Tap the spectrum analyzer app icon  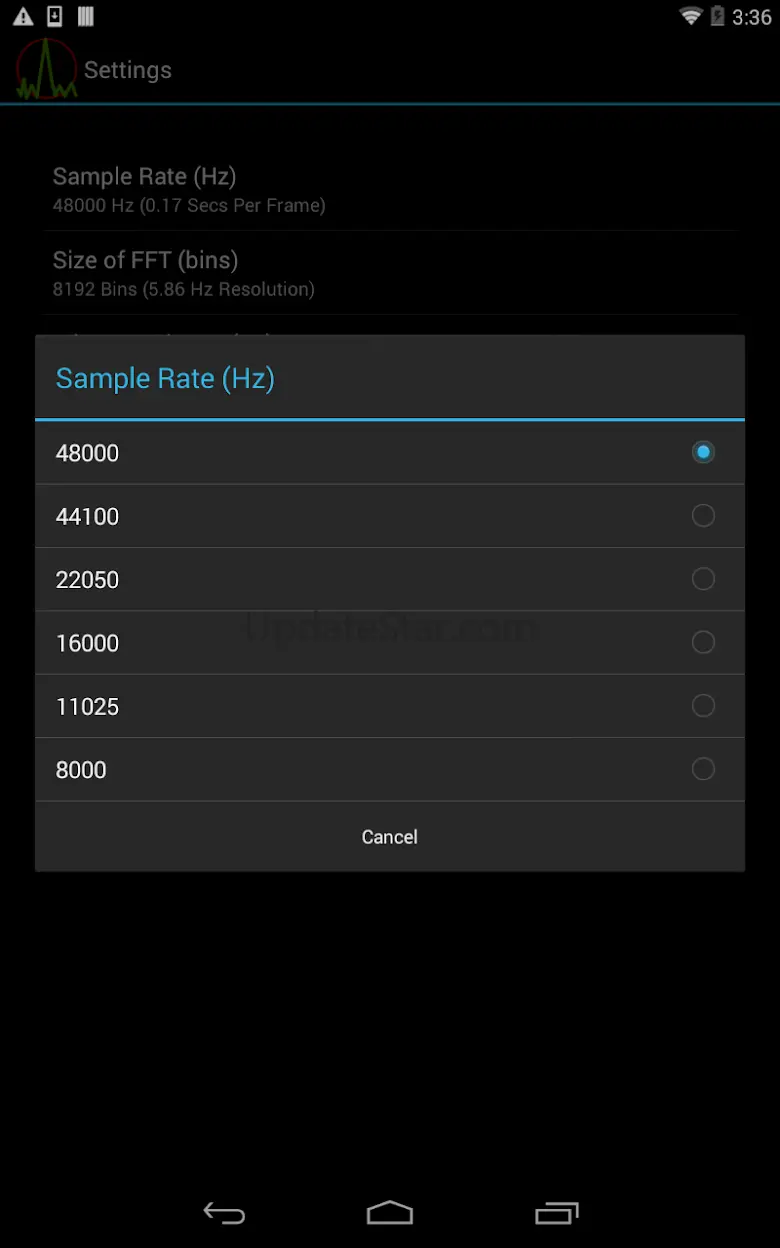[x=46, y=70]
